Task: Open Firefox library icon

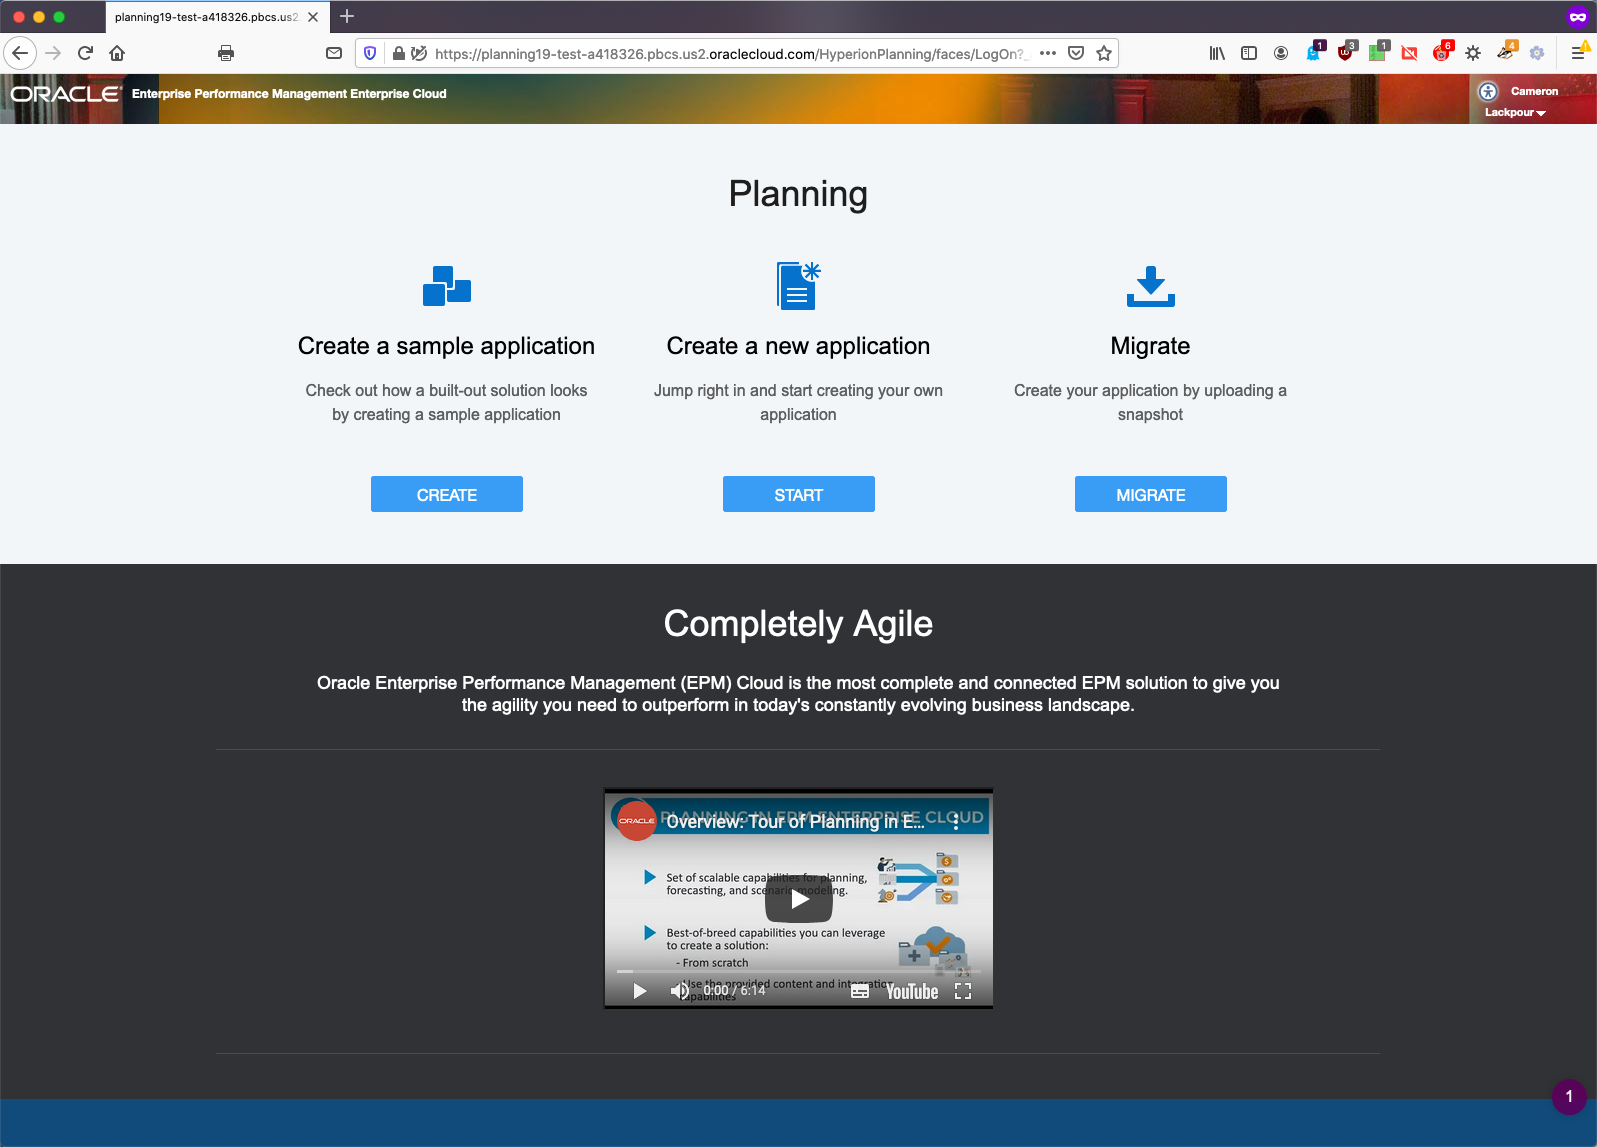Action: [1217, 53]
